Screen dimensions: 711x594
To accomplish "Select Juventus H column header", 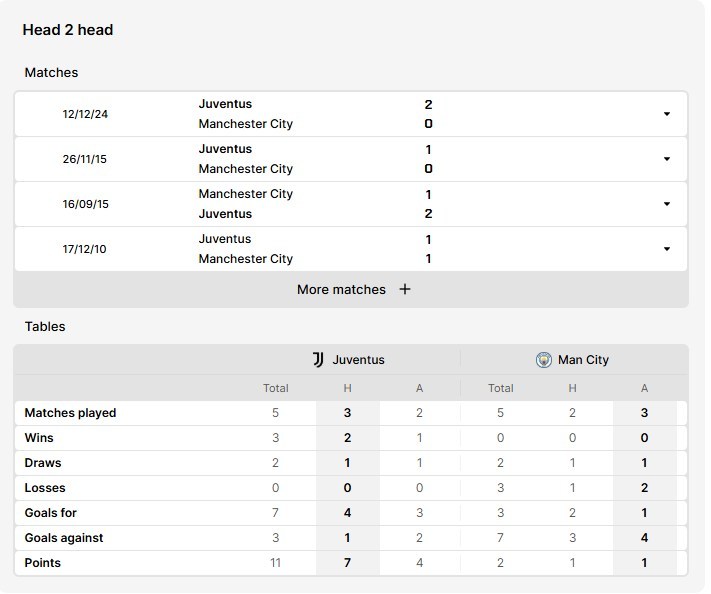I will (347, 388).
